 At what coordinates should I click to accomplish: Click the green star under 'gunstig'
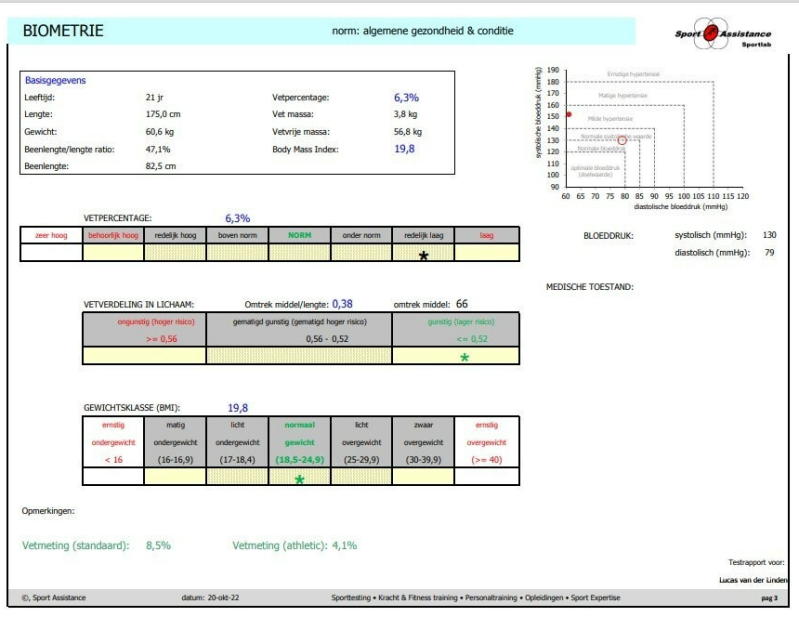pos(464,357)
